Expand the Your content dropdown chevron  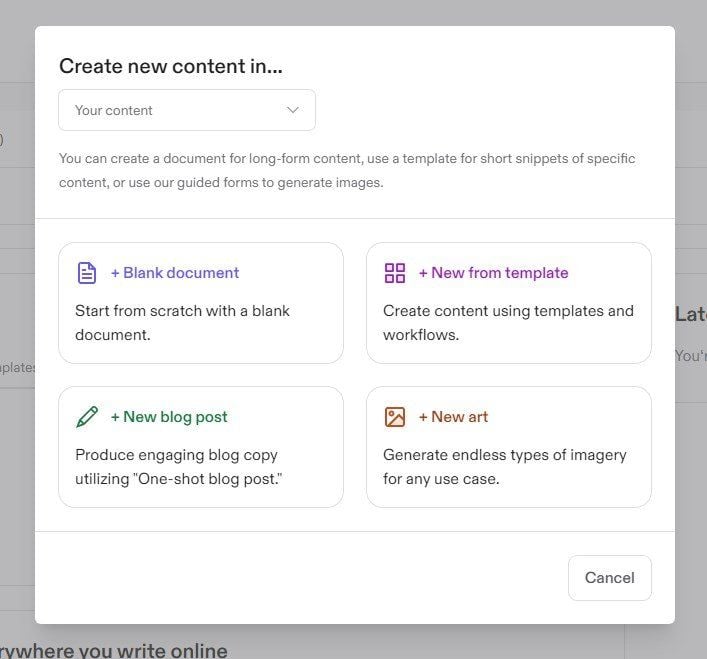click(293, 110)
